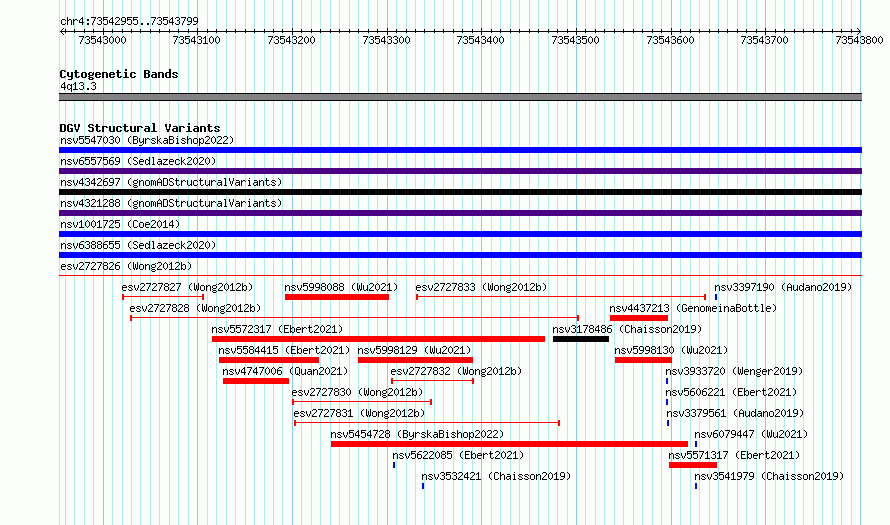Open the esv2727827 (Wong2012b) variant label
The height and width of the screenshot is (525, 890).
click(x=187, y=287)
